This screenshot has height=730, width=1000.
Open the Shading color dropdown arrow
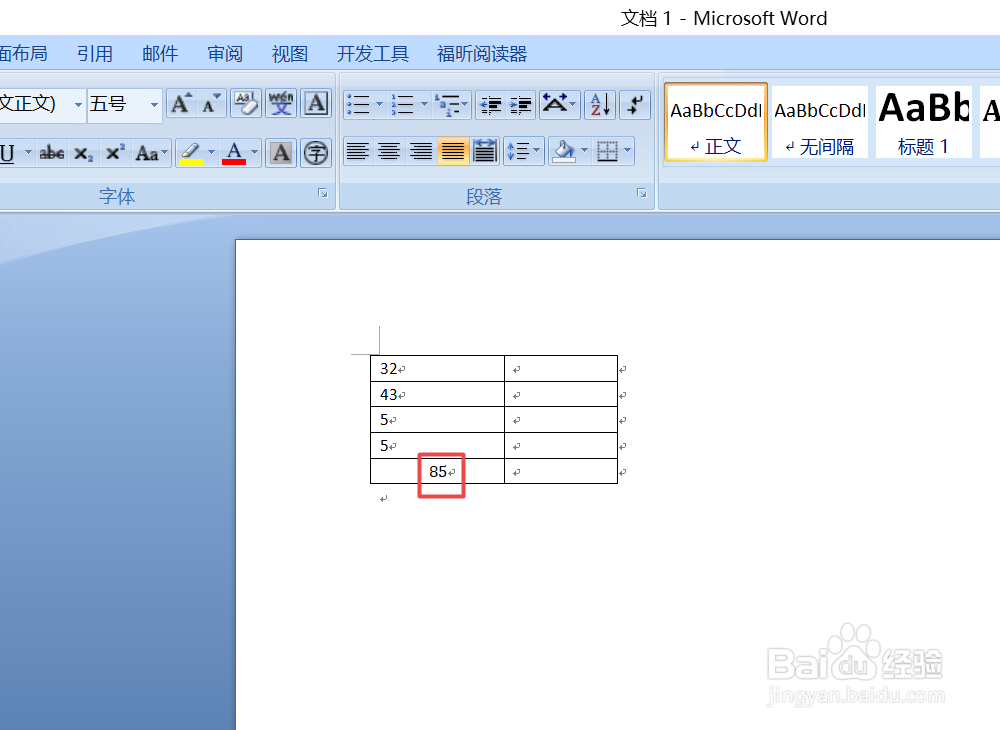585,152
